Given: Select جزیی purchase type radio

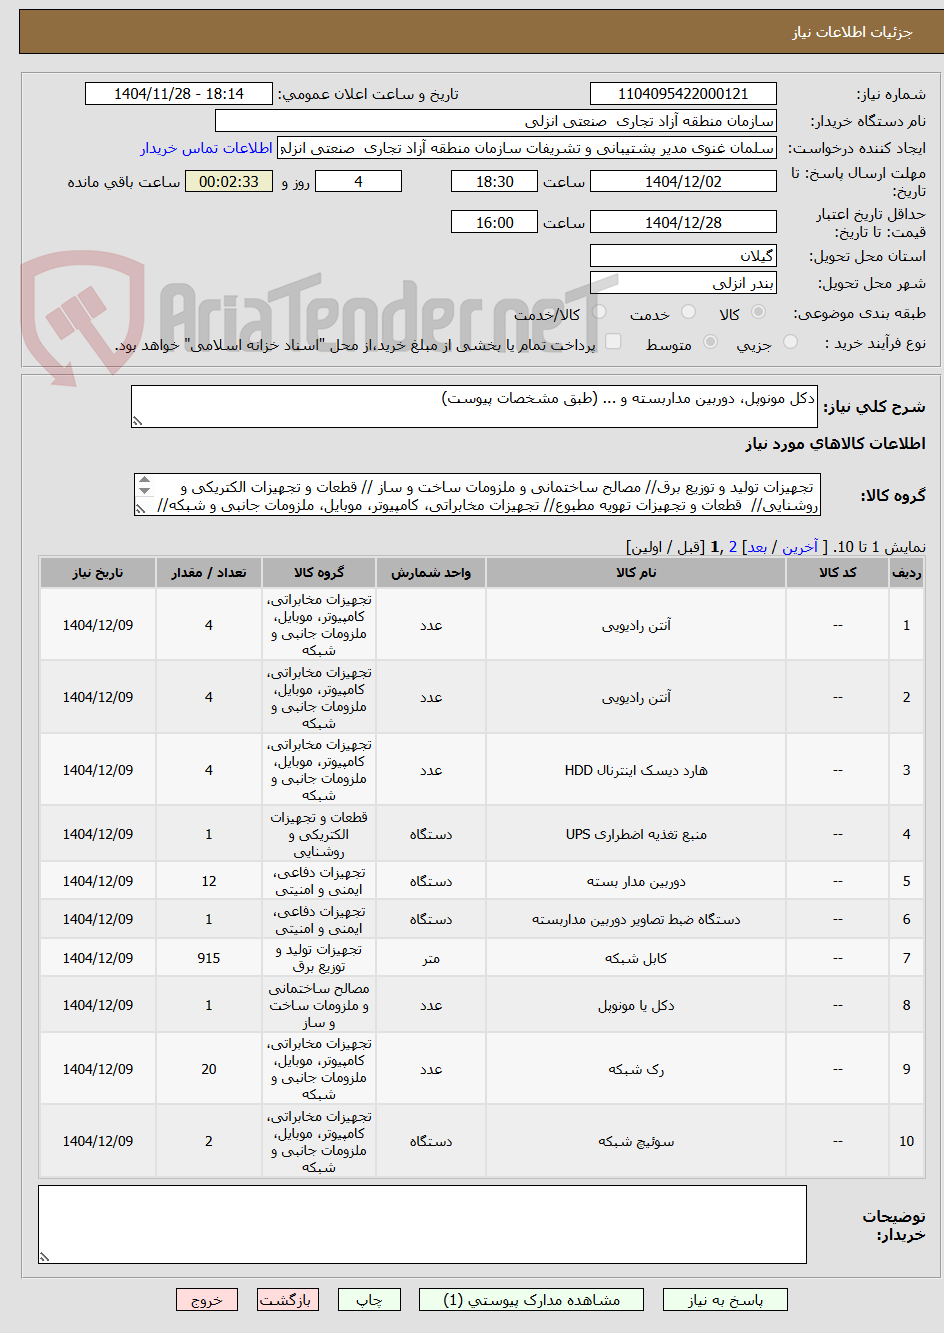Looking at the screenshot, I should [x=790, y=343].
